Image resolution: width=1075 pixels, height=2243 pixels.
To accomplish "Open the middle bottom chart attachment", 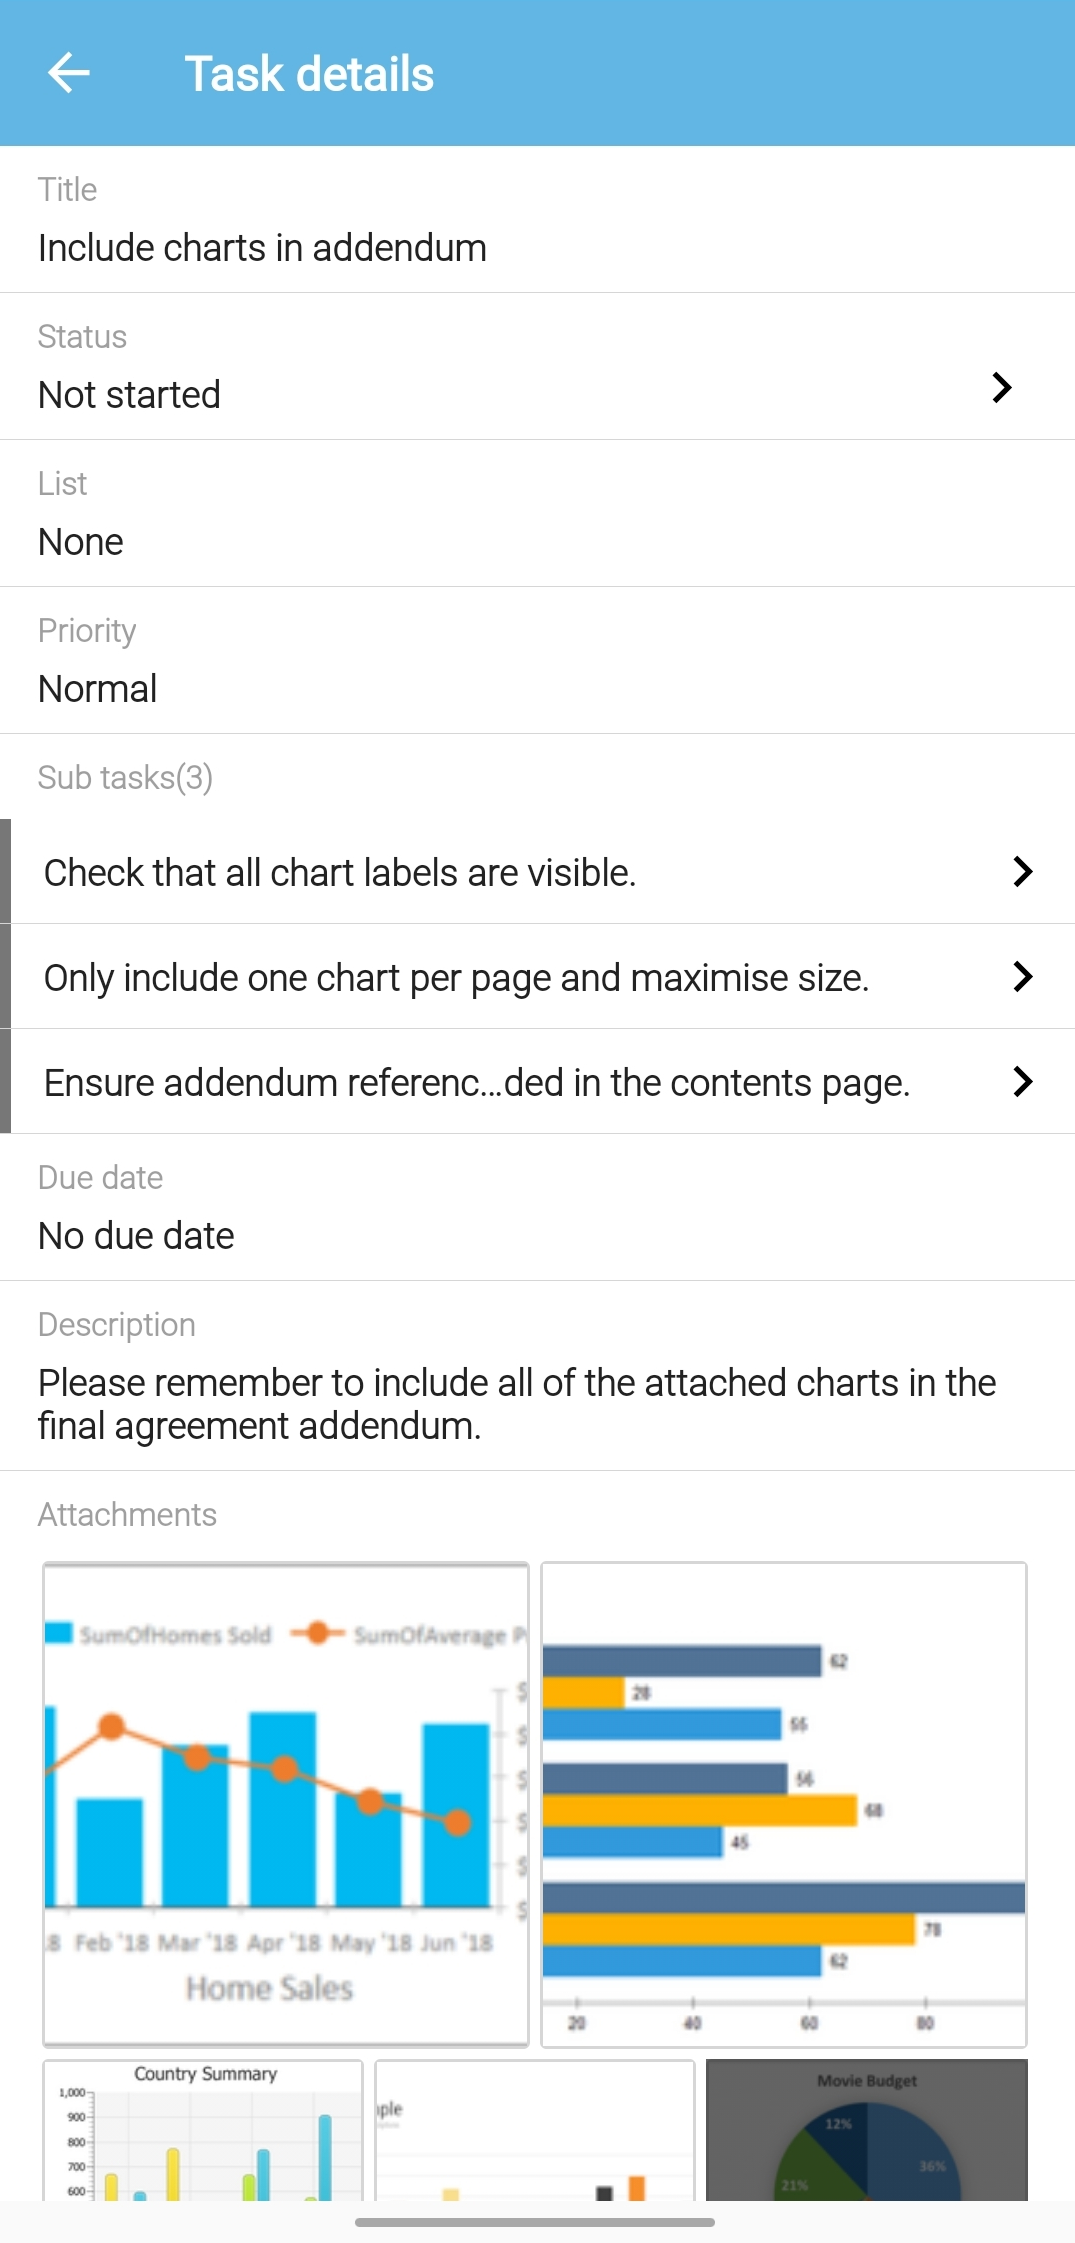I will click(535, 2130).
